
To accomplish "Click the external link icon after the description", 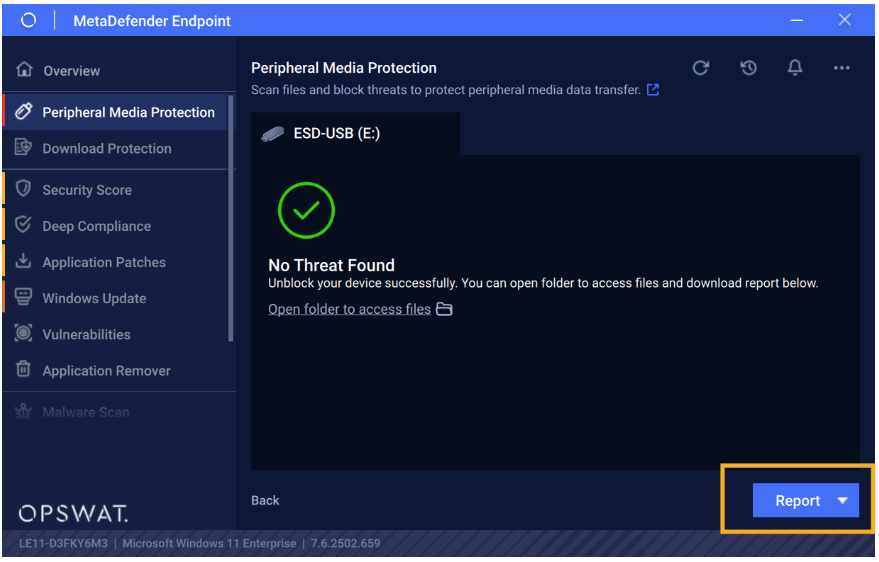I will pyautogui.click(x=653, y=90).
